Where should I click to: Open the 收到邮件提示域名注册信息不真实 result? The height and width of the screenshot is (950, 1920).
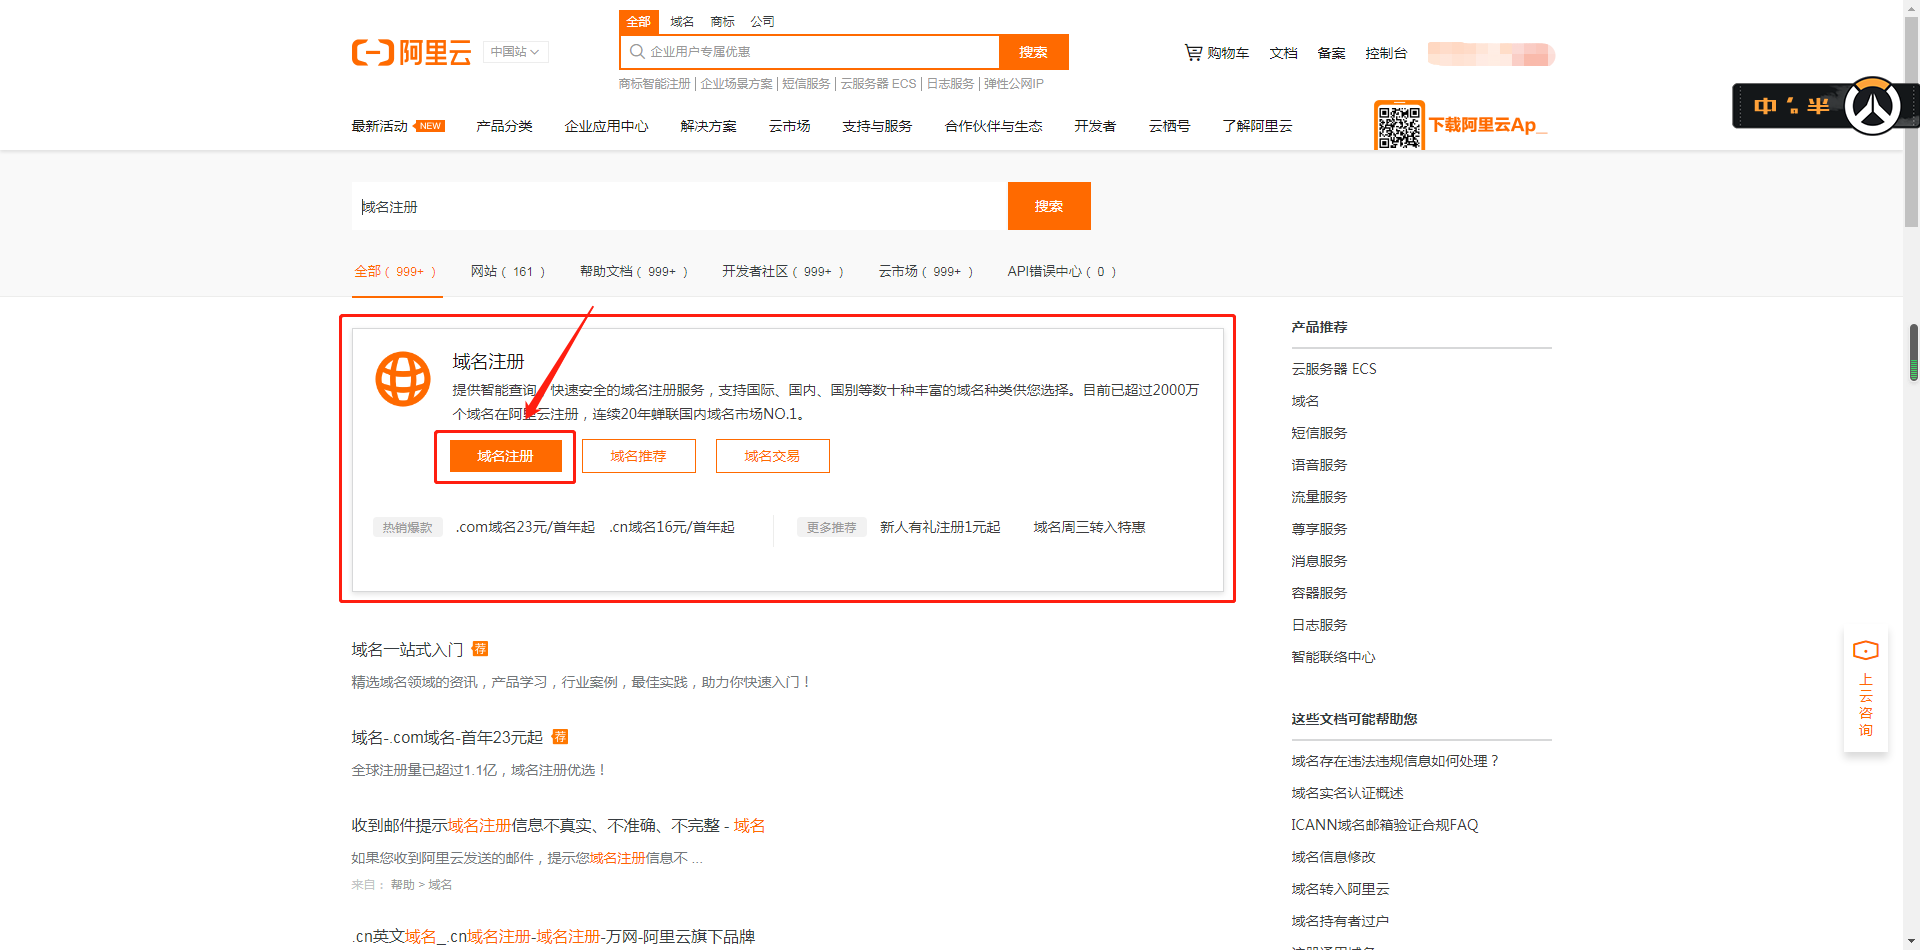tap(558, 826)
